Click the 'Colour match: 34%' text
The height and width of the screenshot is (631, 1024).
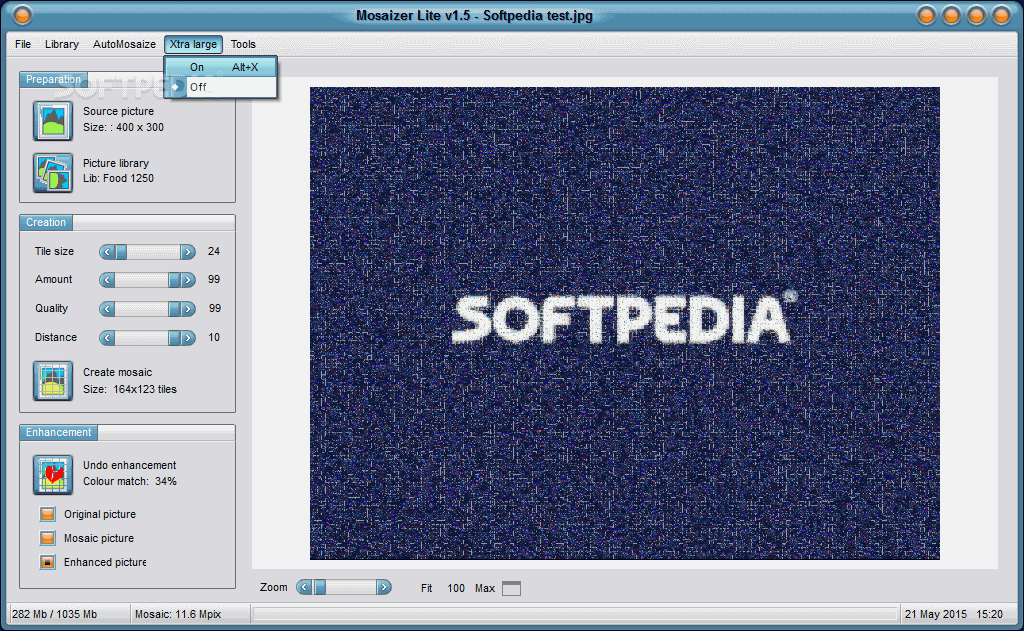point(129,481)
